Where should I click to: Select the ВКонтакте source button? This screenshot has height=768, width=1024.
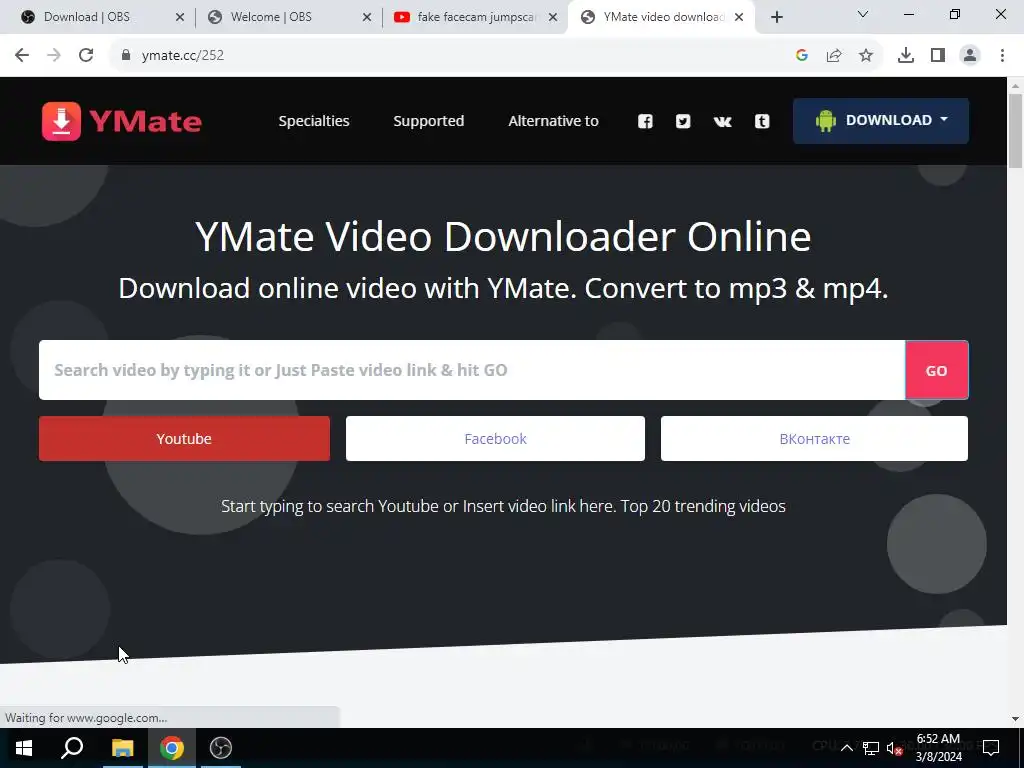[814, 439]
